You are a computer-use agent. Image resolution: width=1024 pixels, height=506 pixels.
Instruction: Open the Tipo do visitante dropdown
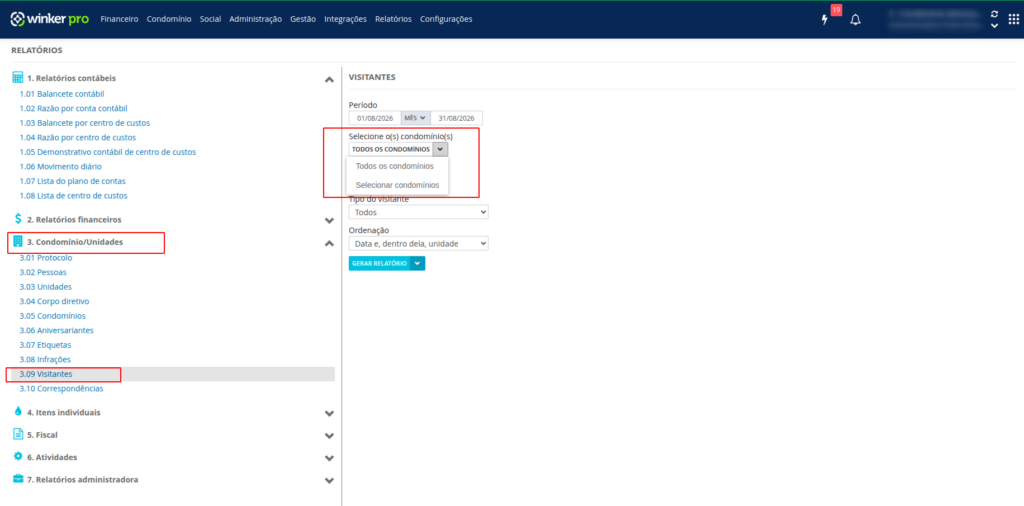[419, 212]
